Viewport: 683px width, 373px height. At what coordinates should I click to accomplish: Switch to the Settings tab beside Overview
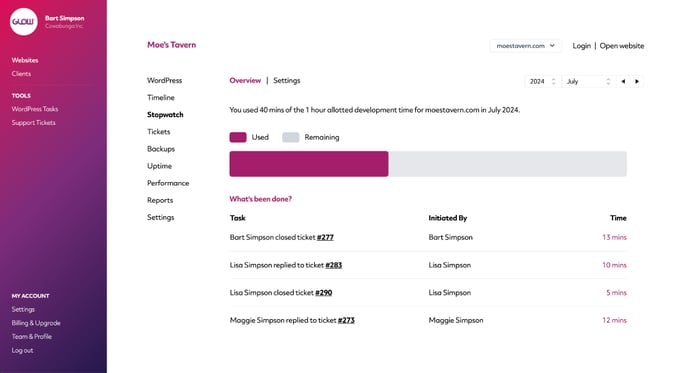[287, 81]
